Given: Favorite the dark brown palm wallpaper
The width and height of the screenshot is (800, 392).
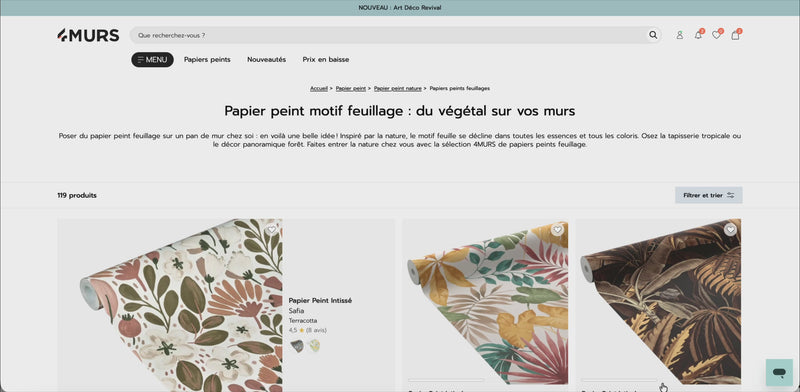Looking at the screenshot, I should point(730,230).
